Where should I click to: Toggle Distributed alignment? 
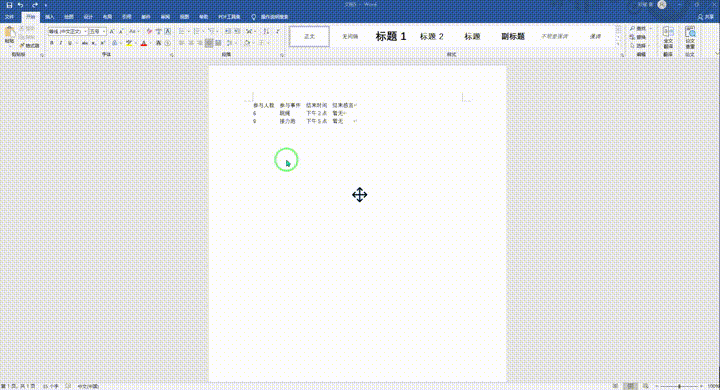pyautogui.click(x=219, y=43)
